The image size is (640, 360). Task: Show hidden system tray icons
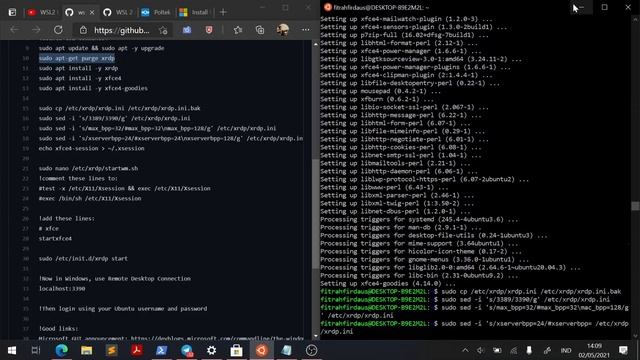point(465,350)
